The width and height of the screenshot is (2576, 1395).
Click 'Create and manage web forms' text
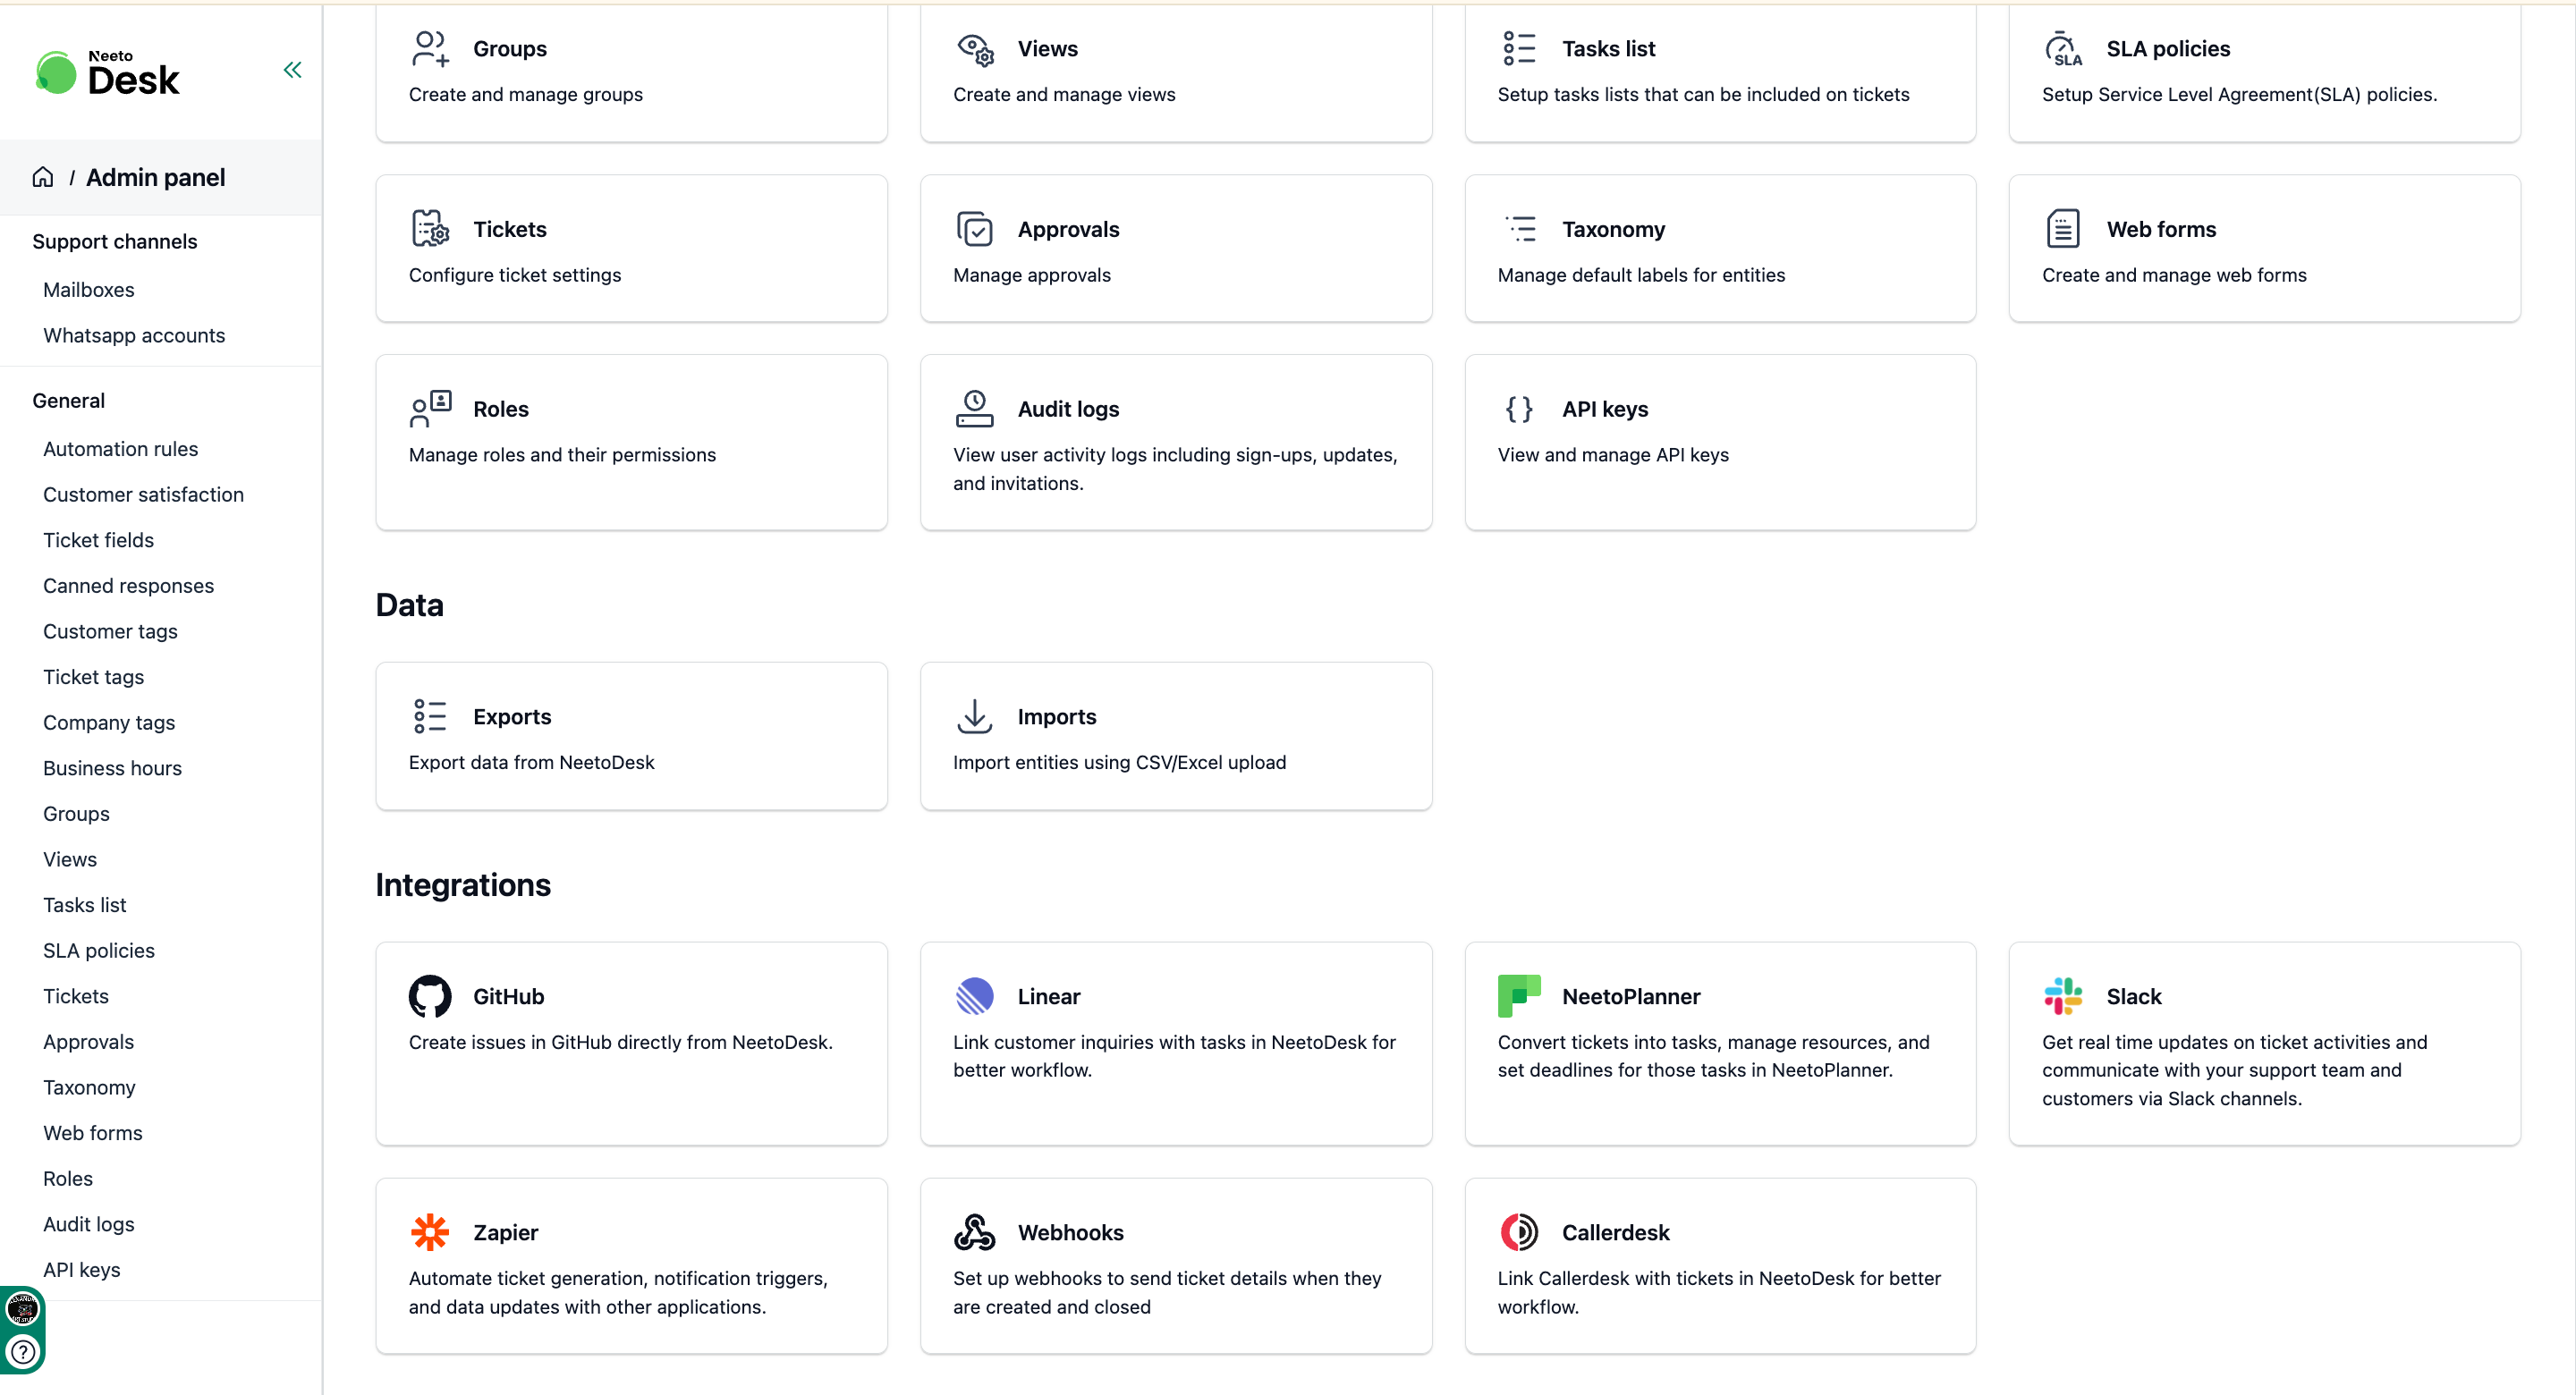coord(2174,275)
